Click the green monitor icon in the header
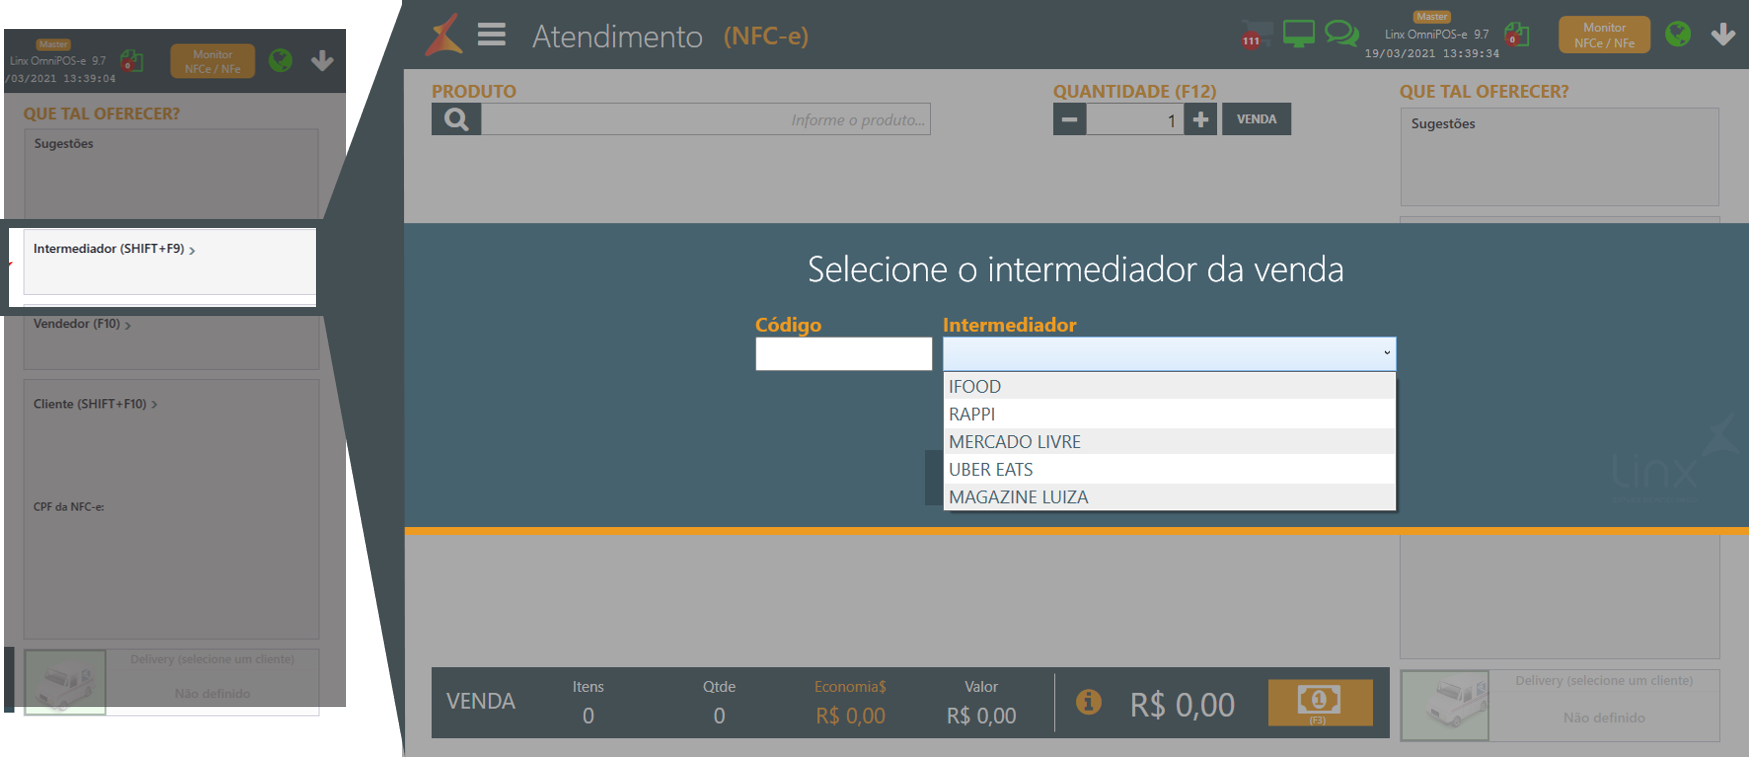This screenshot has width=1749, height=758. (1298, 34)
